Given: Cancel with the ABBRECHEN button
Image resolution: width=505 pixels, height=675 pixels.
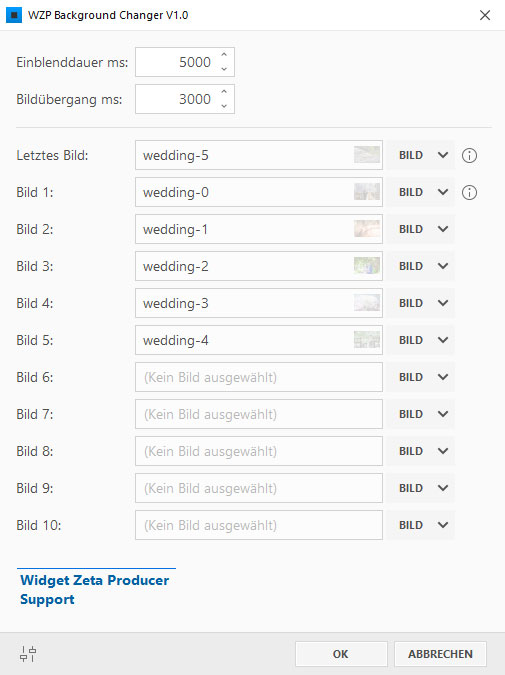Looking at the screenshot, I should pyautogui.click(x=440, y=654).
